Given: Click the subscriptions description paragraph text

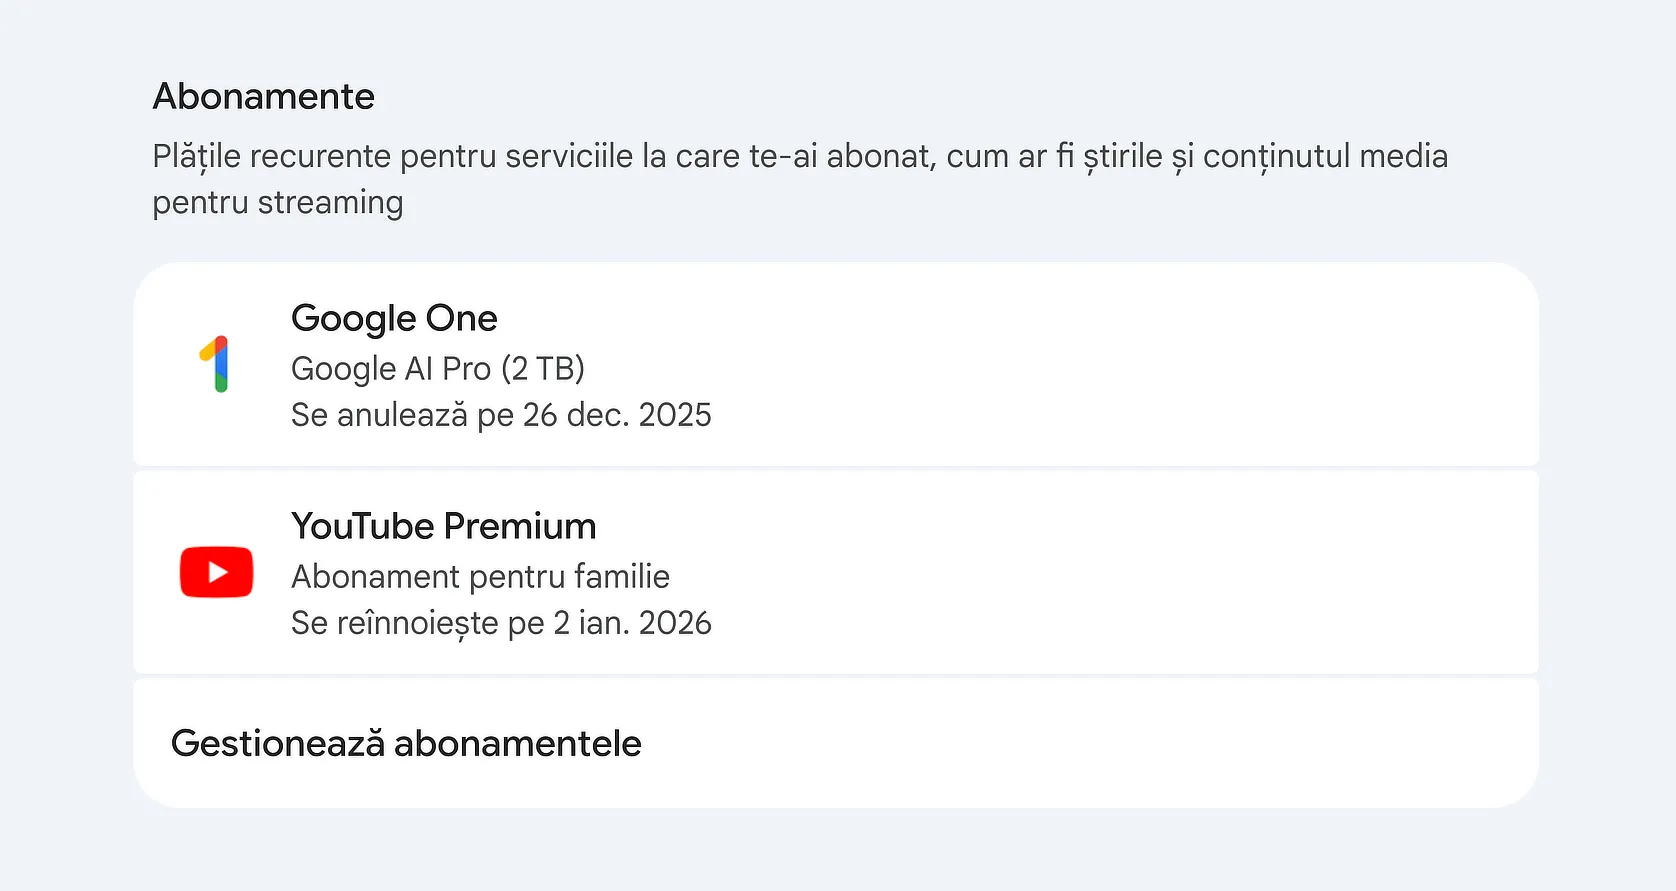Looking at the screenshot, I should (x=799, y=157).
